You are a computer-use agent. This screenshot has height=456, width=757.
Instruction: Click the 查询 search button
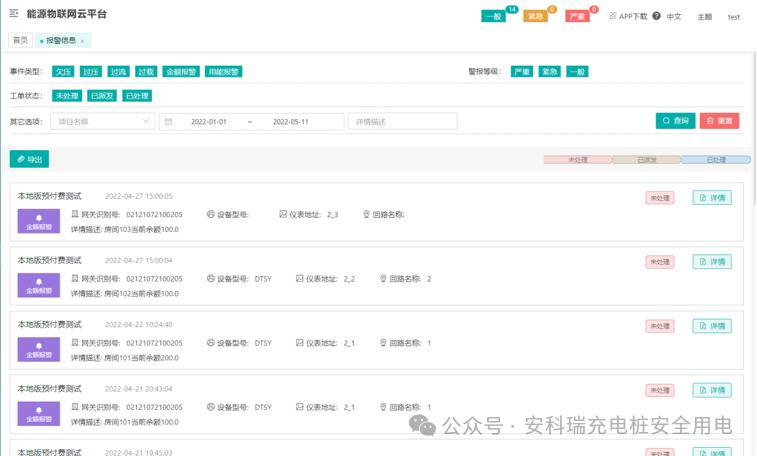pyautogui.click(x=675, y=121)
